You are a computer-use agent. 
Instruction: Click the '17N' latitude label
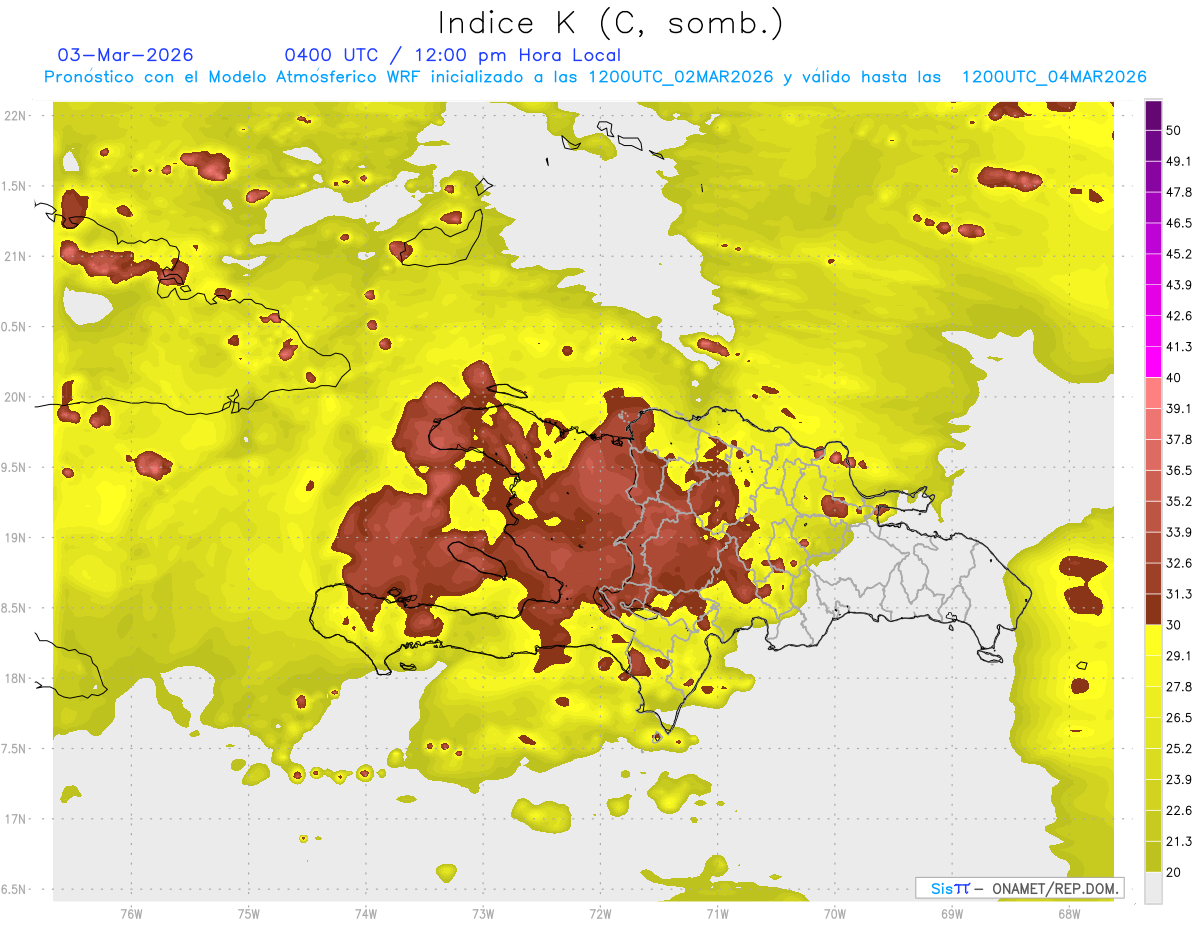pos(14,819)
